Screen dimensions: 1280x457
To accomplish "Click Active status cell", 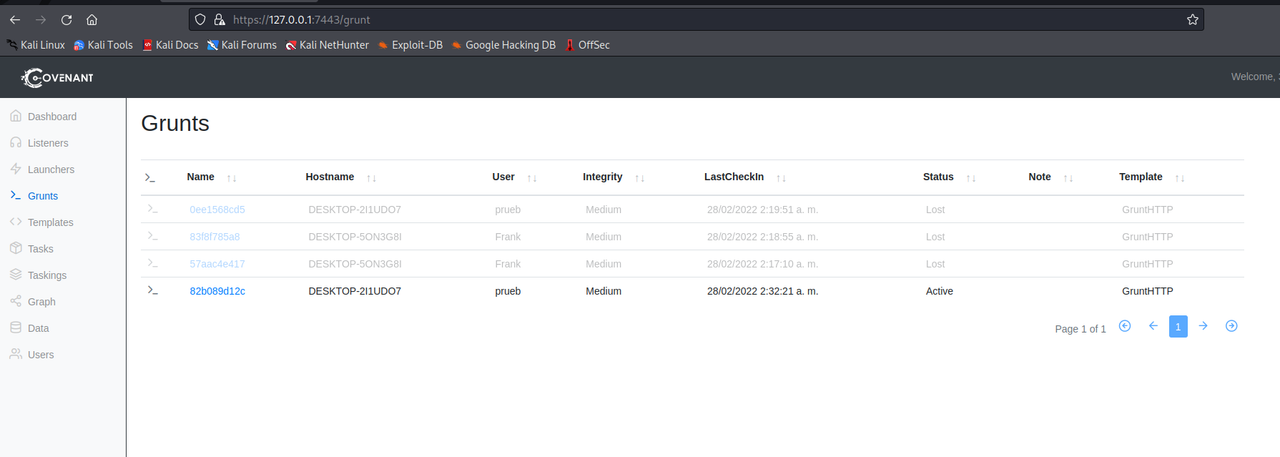I will tap(940, 291).
